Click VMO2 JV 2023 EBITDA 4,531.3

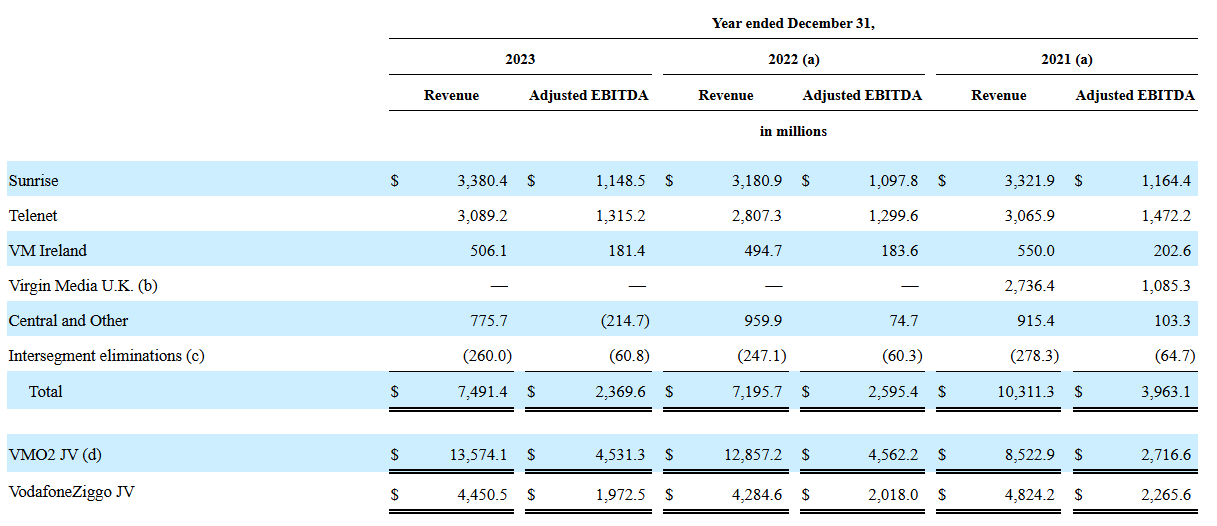(620, 456)
